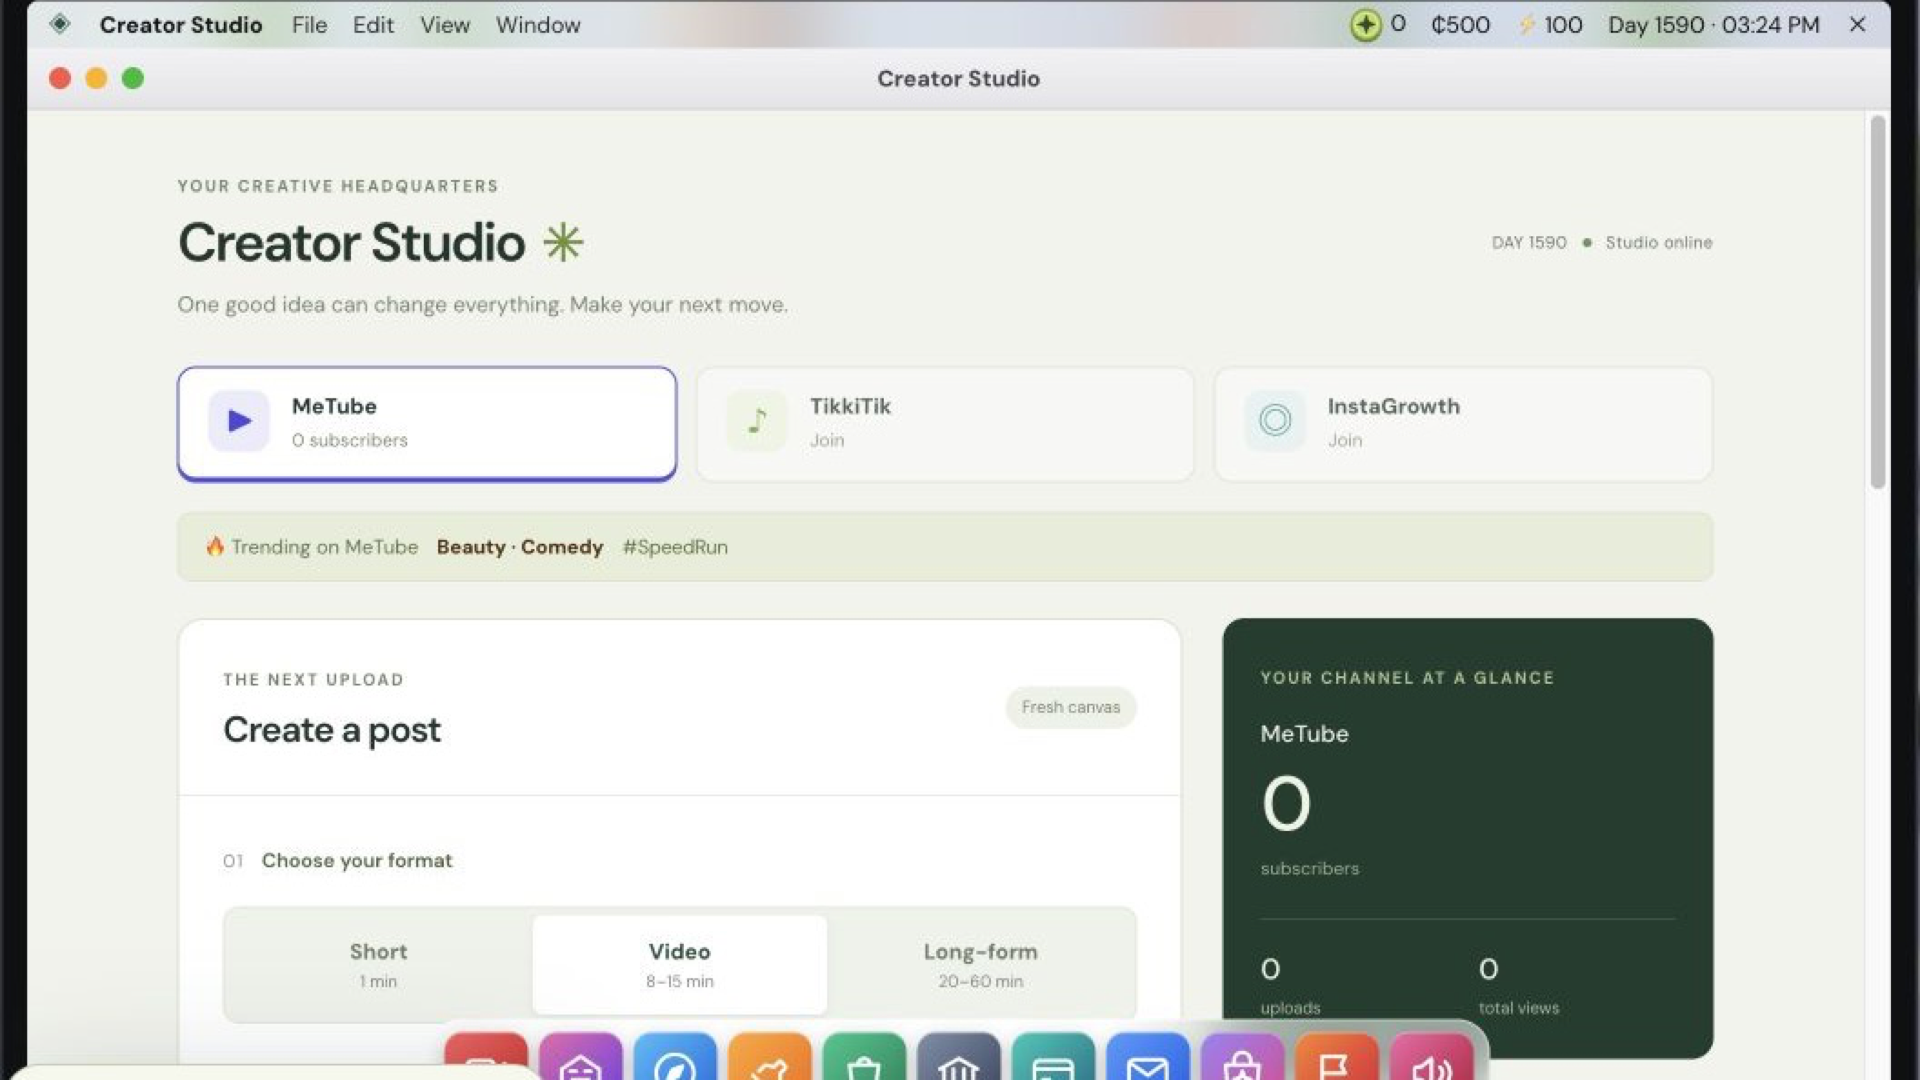Open the Edit menu

pos(373,25)
